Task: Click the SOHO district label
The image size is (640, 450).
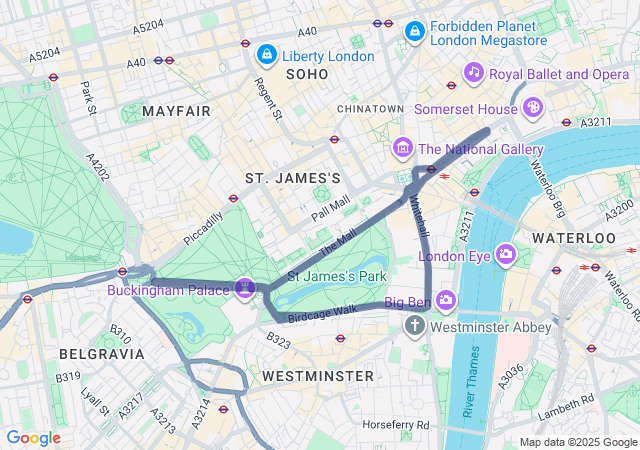Action: [x=307, y=74]
